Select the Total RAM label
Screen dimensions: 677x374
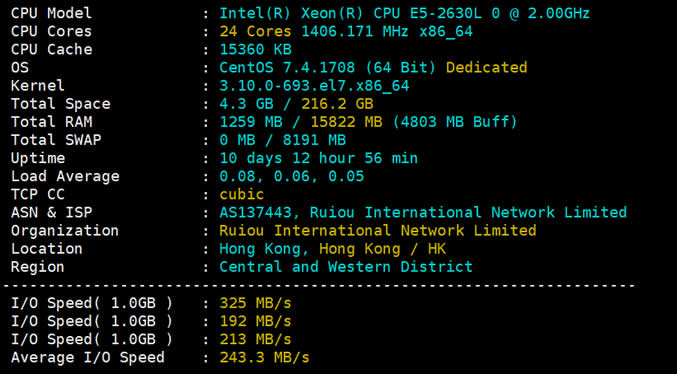[51, 122]
